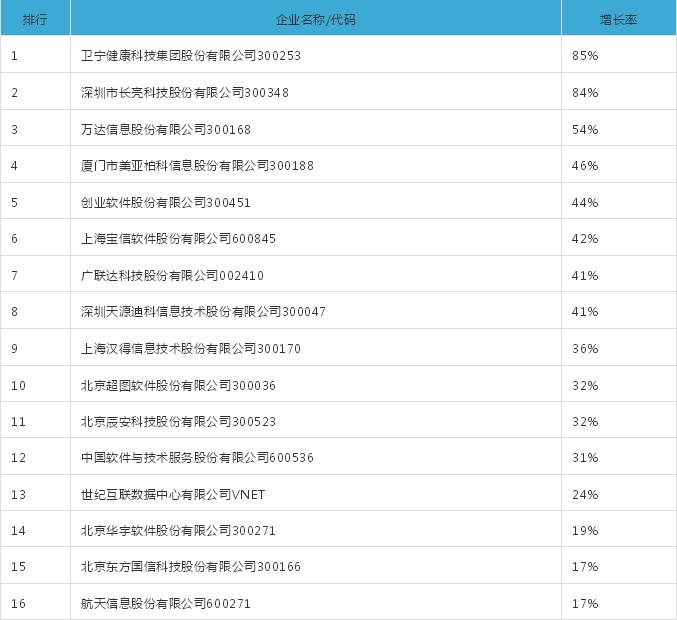The height and width of the screenshot is (620, 677).
Task: Click the 企业名称/代码 column header
Action: pos(316,19)
